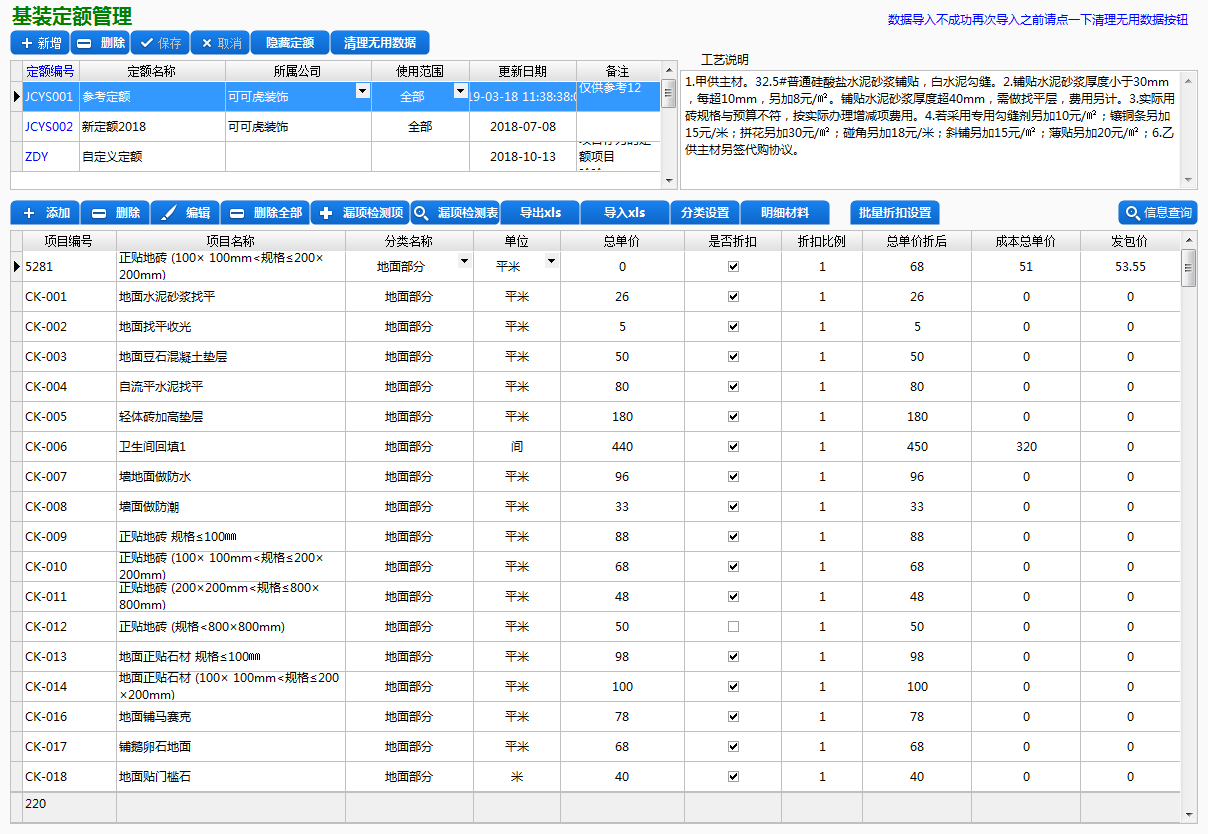
Task: Click the 总单价折后 column header
Action: [x=917, y=242]
